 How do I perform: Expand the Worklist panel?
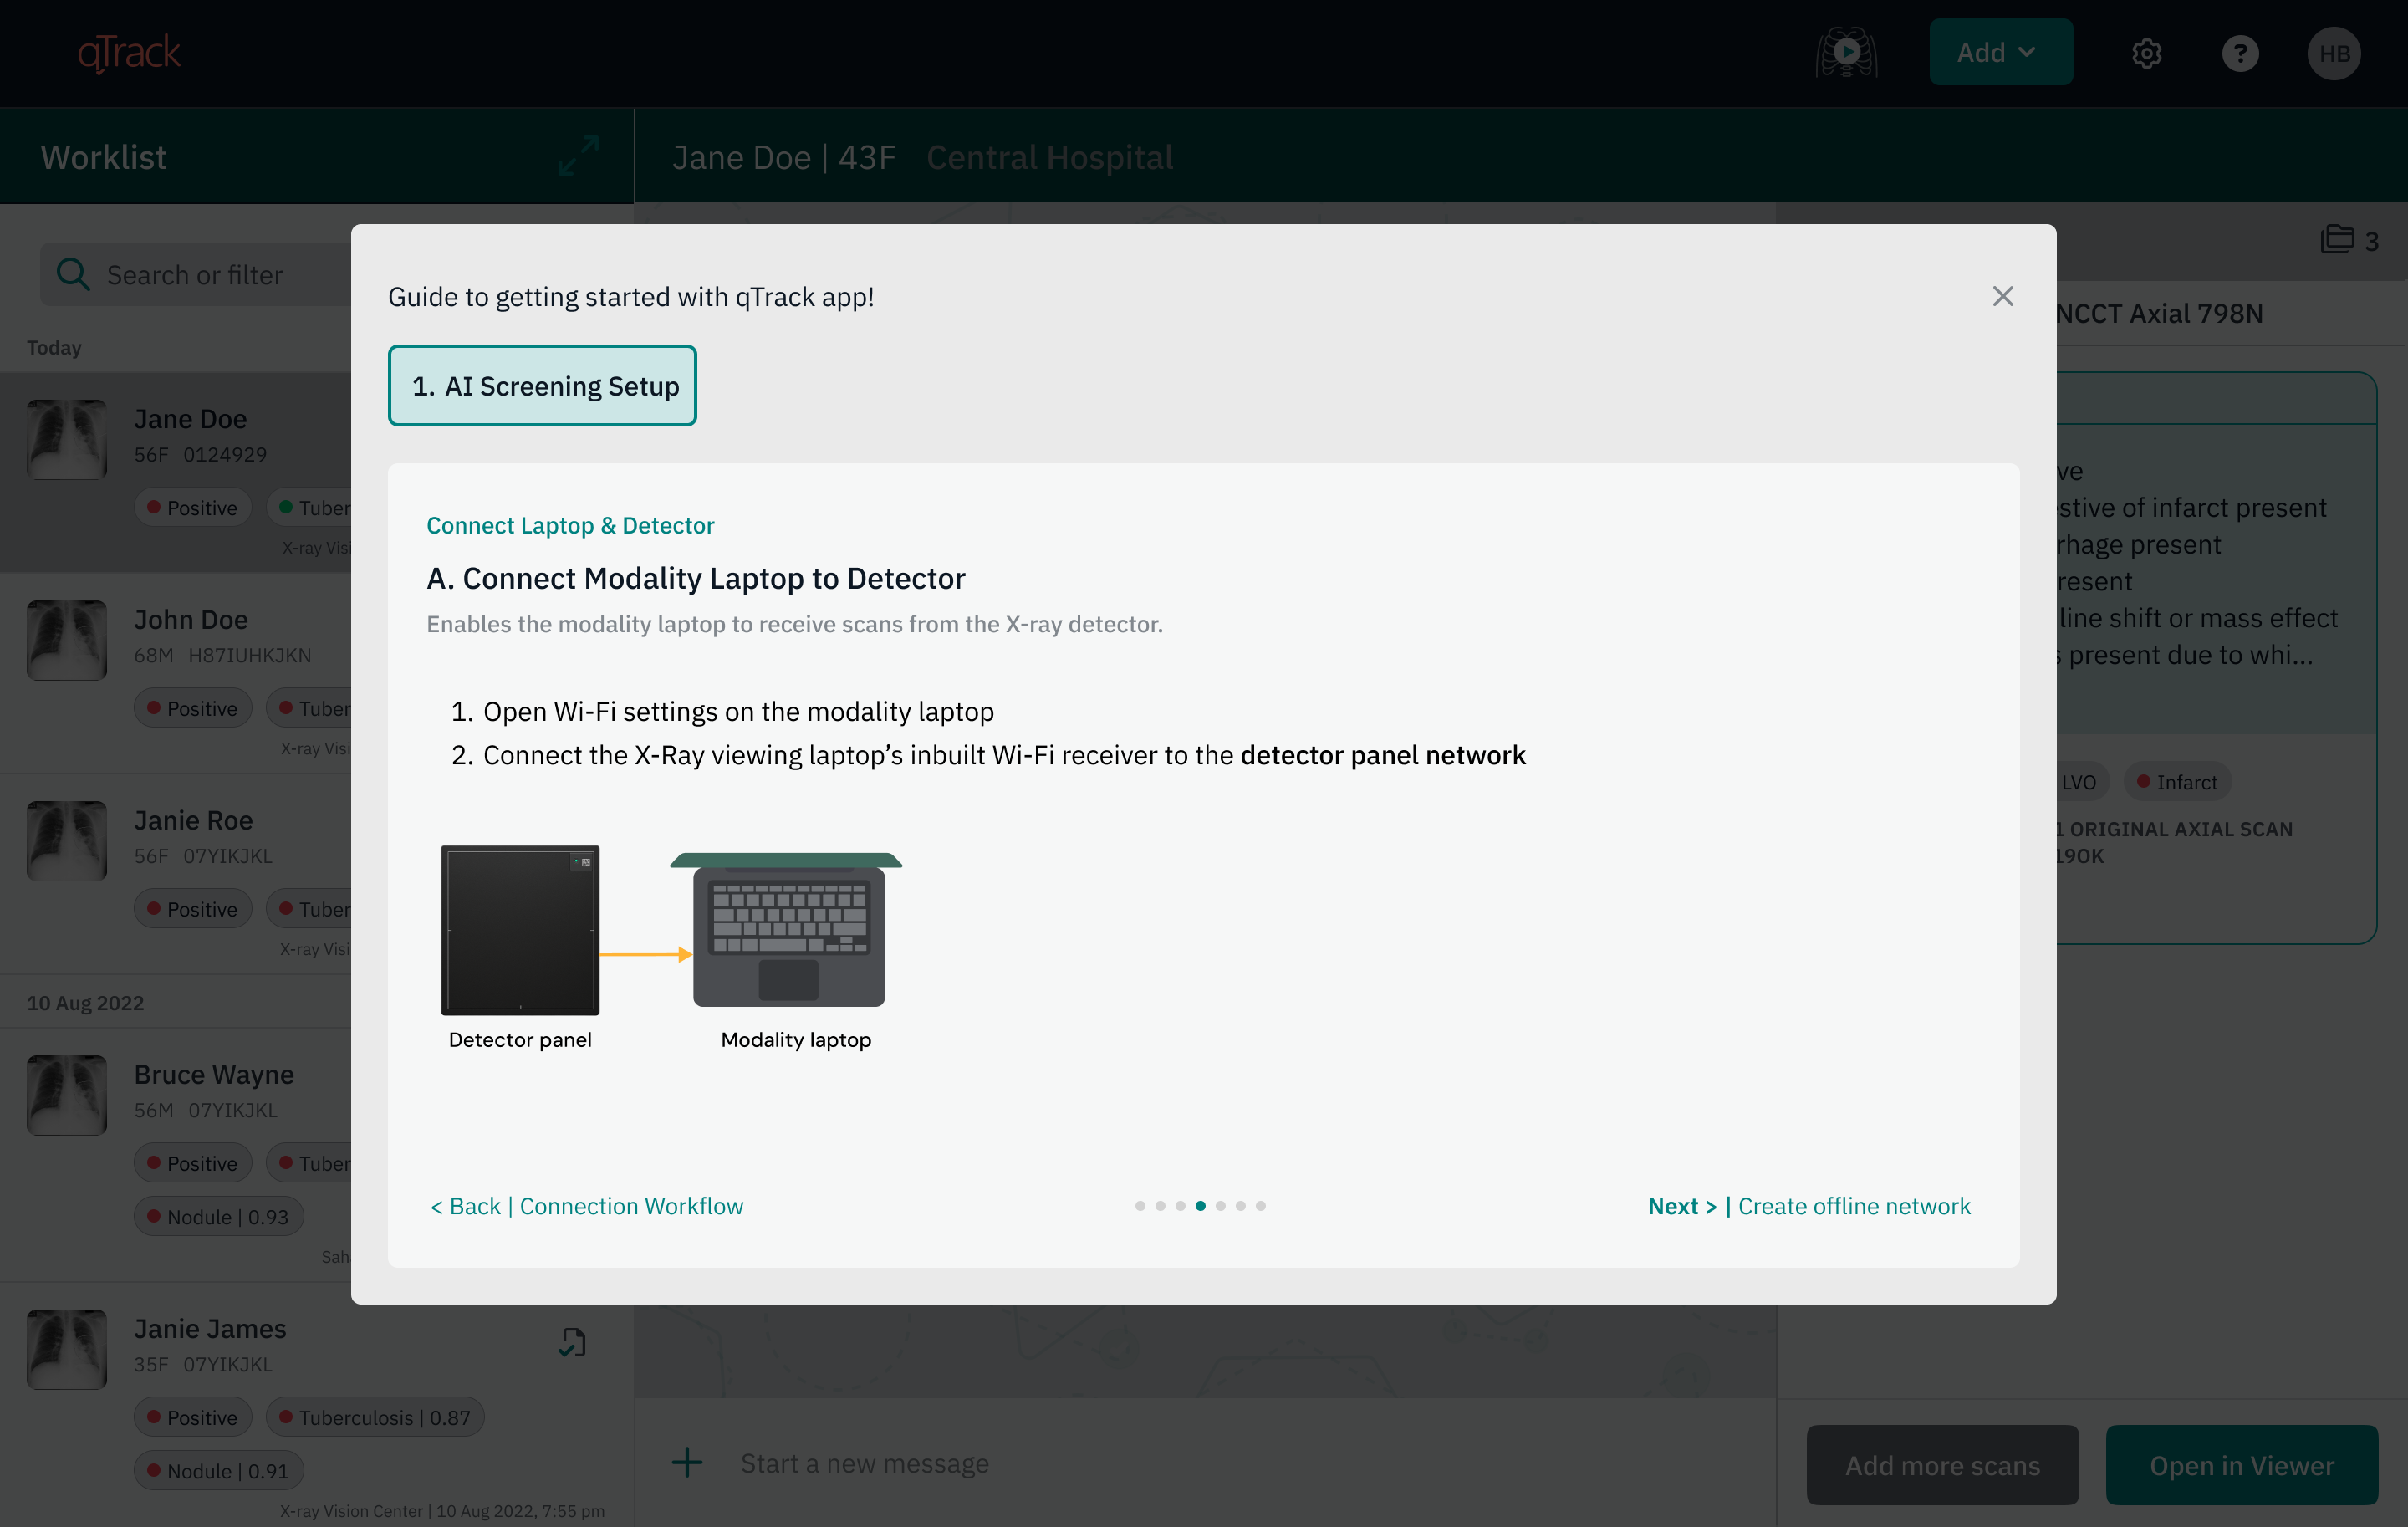pos(578,156)
